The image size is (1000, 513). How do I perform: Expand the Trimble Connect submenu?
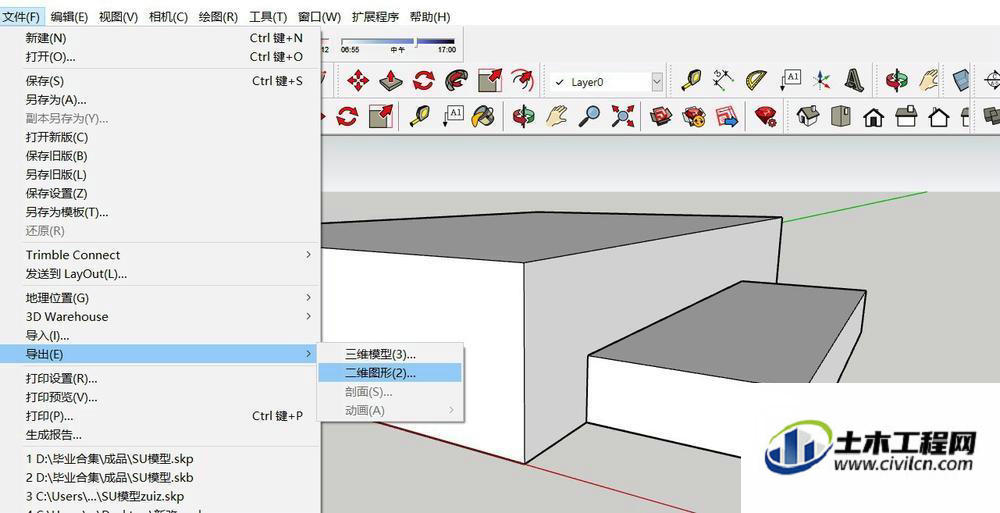coord(160,255)
